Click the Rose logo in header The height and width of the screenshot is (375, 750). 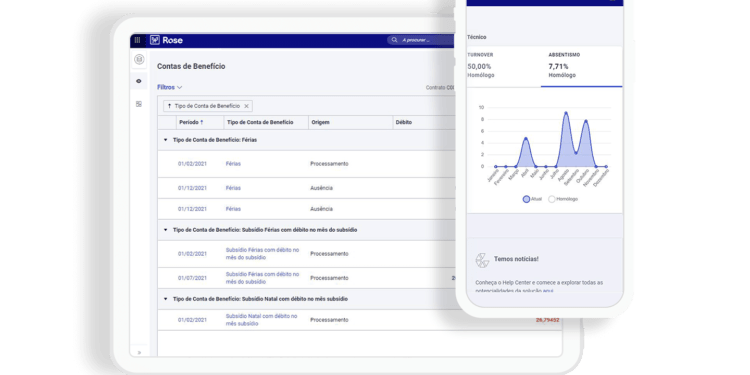click(x=166, y=40)
